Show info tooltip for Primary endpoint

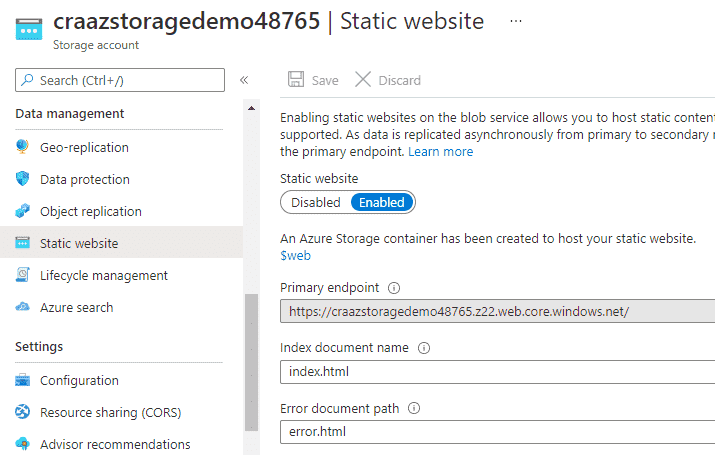pos(394,288)
